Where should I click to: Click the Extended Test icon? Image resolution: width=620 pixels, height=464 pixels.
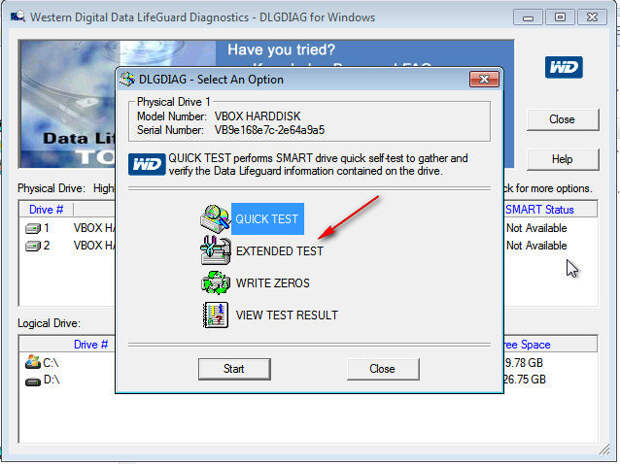click(214, 251)
